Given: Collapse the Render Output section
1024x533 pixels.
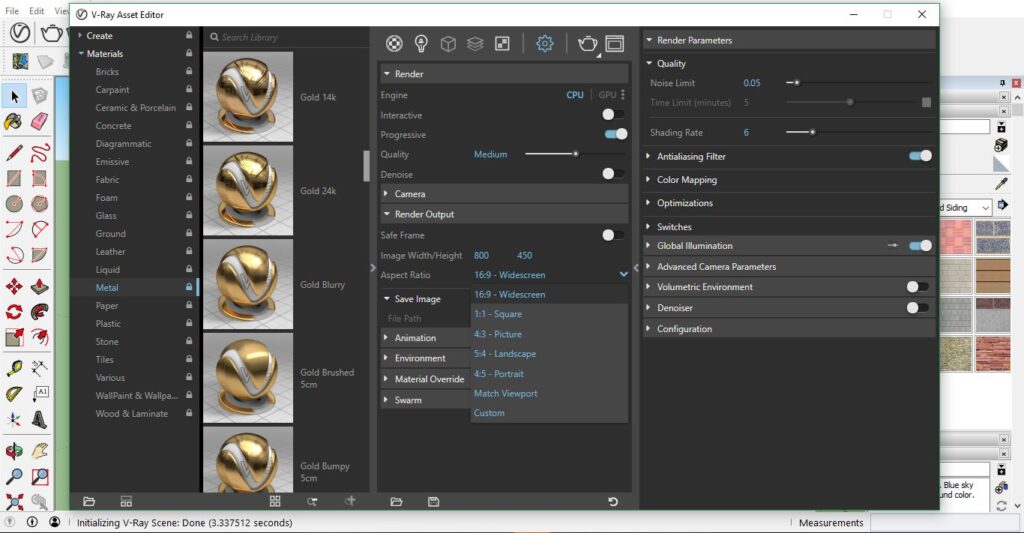Looking at the screenshot, I should (x=504, y=214).
